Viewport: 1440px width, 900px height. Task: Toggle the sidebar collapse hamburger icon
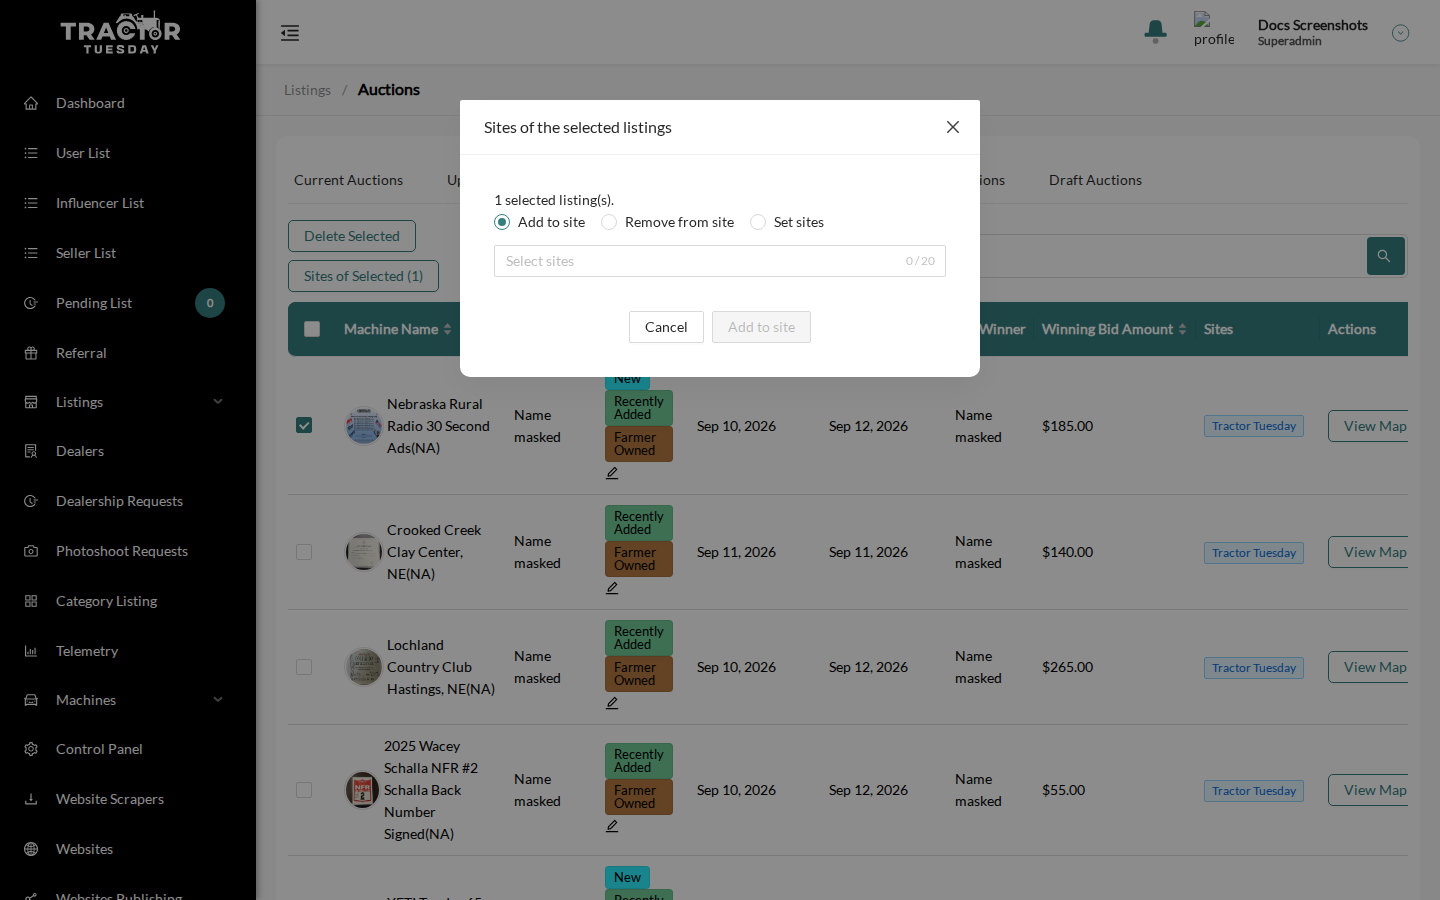coord(290,33)
